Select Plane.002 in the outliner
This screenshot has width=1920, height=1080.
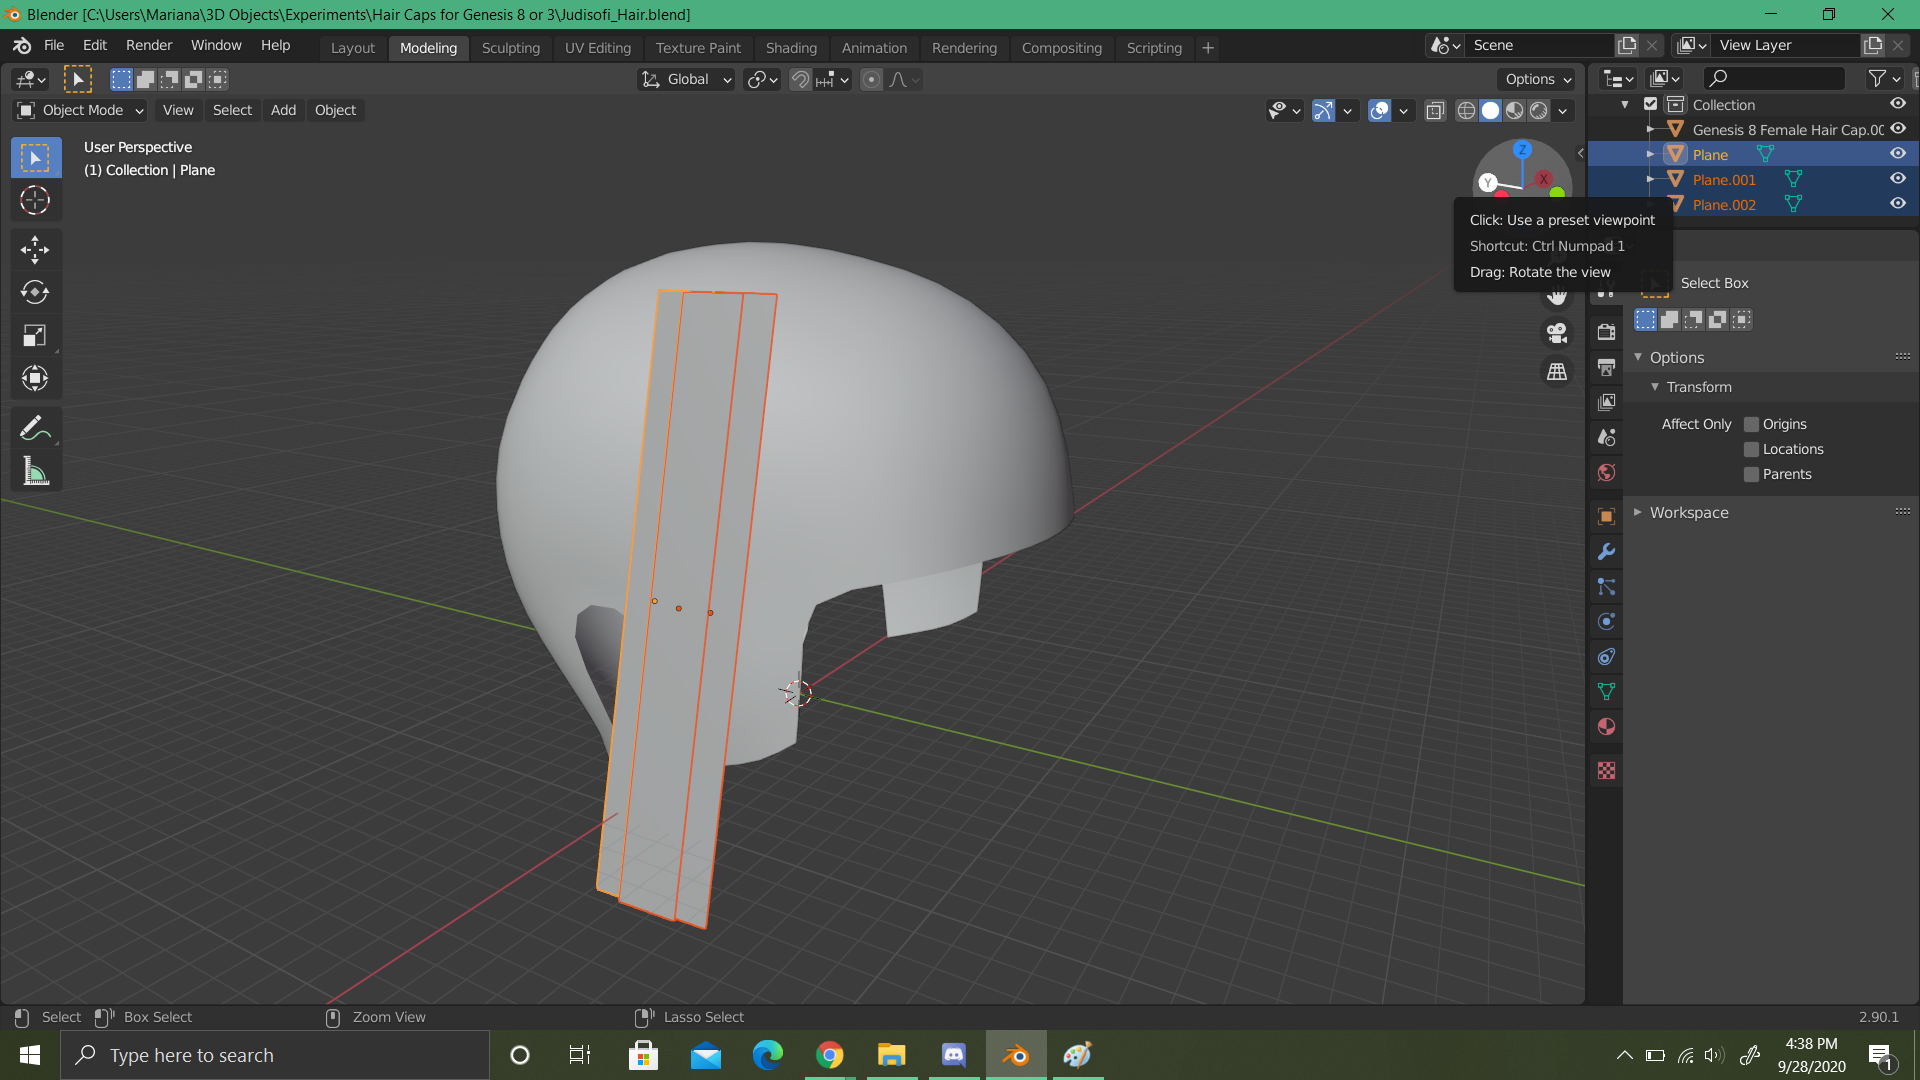coord(1724,204)
